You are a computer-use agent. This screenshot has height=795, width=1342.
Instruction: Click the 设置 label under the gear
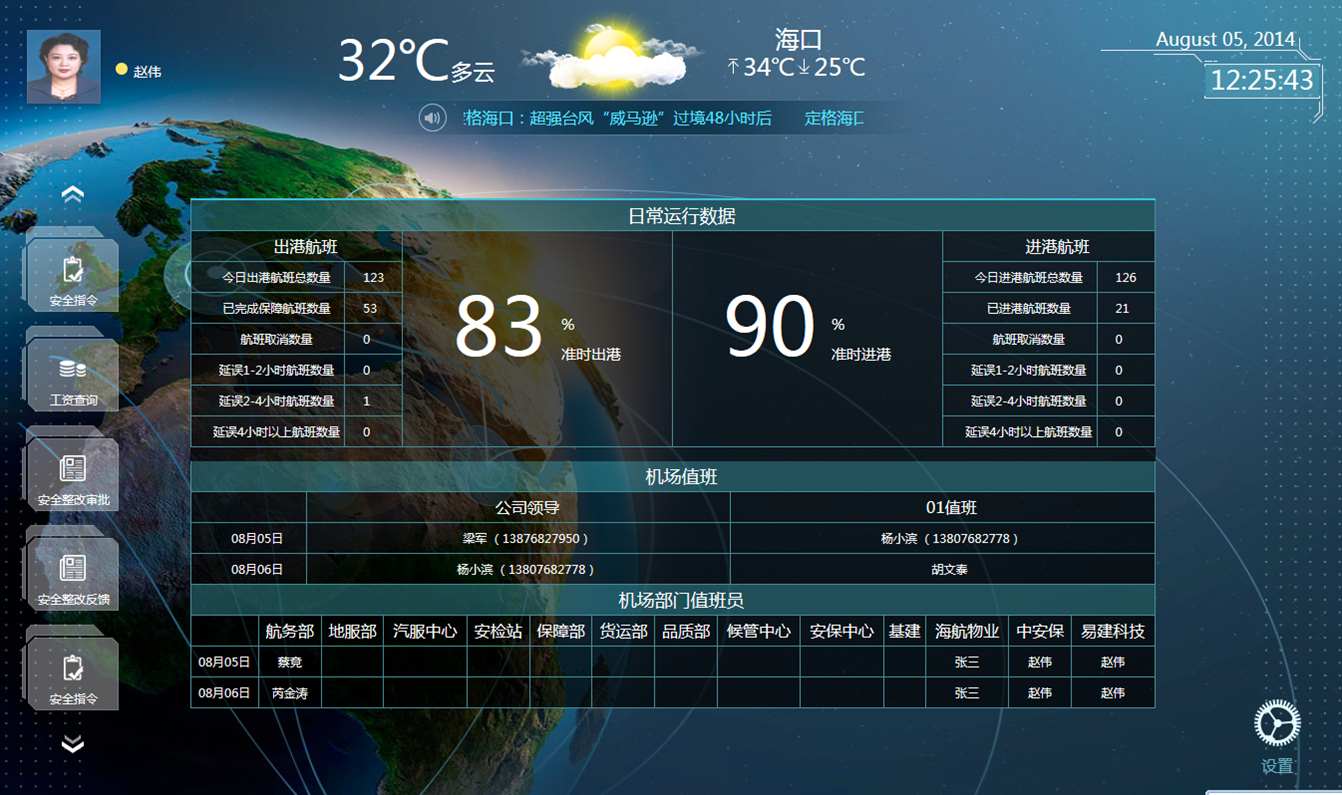tap(1277, 766)
